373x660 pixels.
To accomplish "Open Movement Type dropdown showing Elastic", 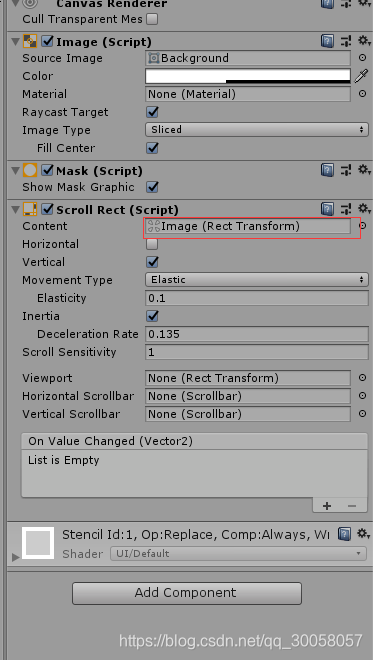I will [257, 279].
